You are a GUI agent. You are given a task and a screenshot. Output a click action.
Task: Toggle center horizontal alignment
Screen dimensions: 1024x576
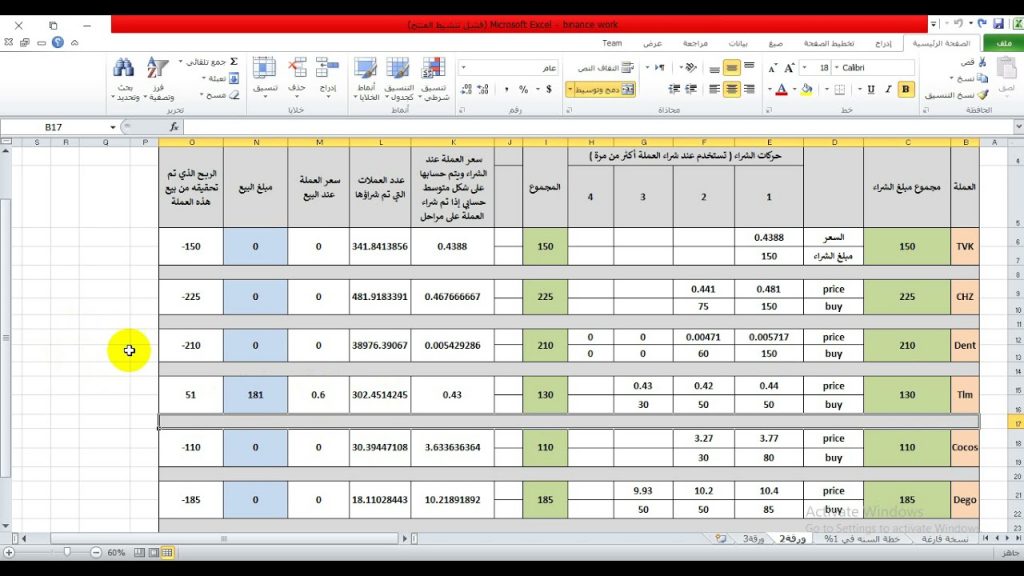731,89
